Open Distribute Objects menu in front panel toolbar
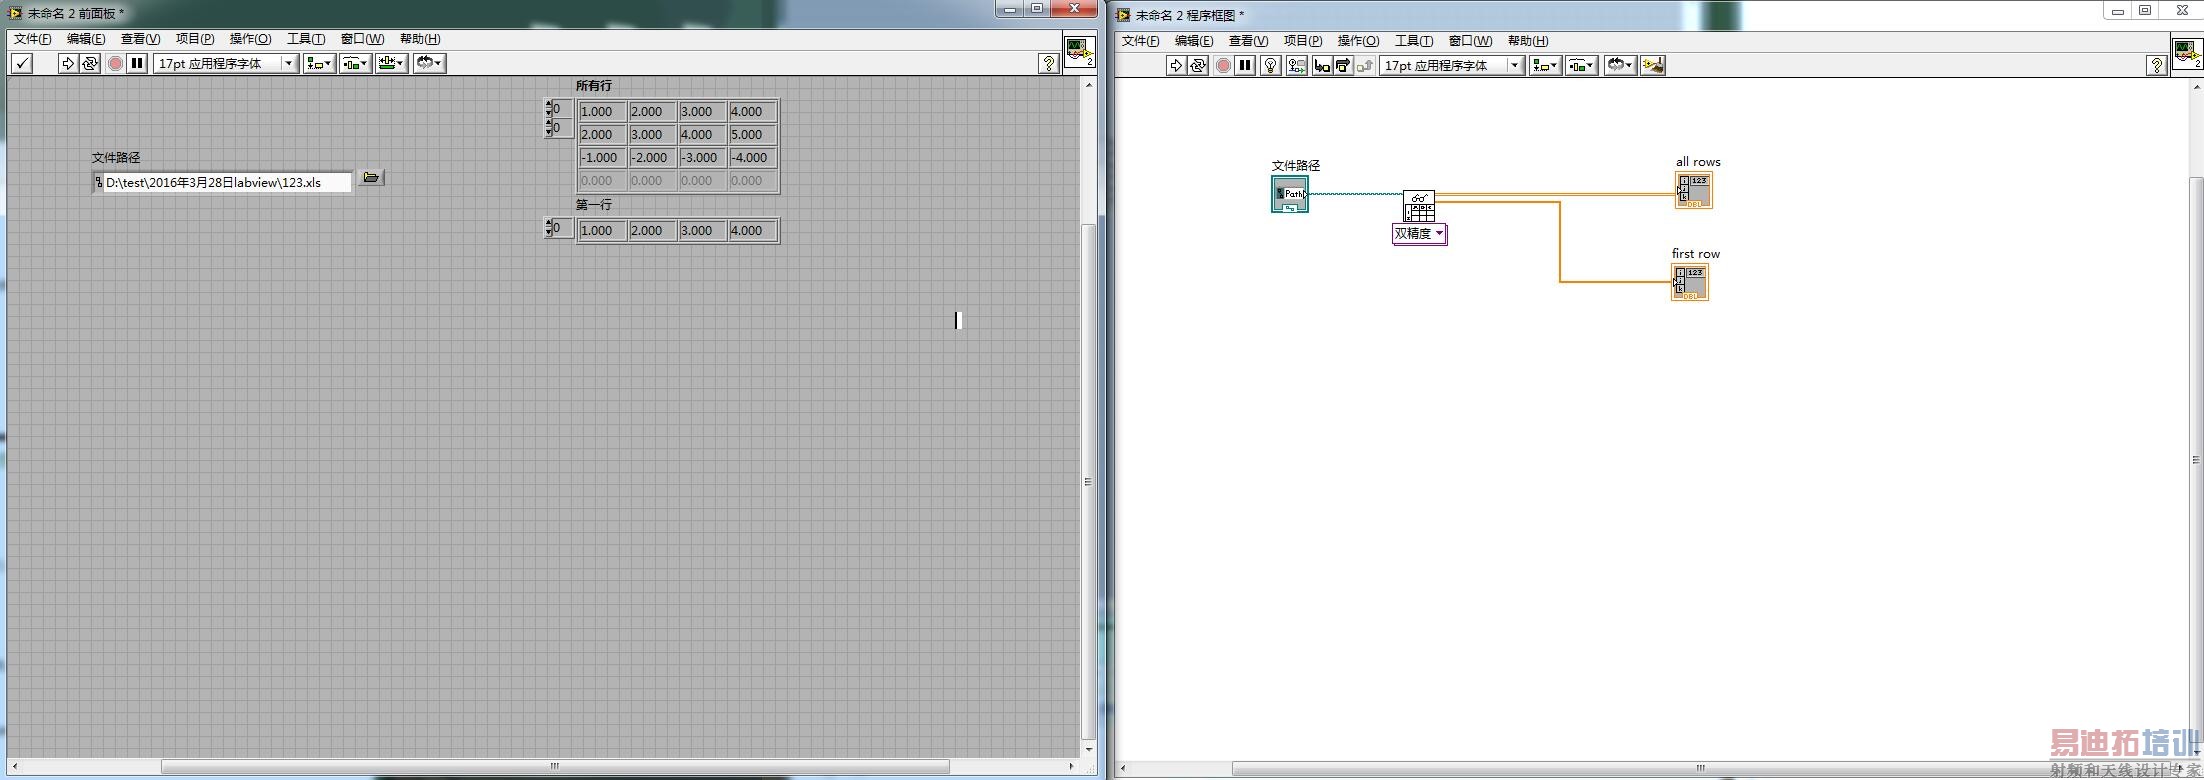 355,63
